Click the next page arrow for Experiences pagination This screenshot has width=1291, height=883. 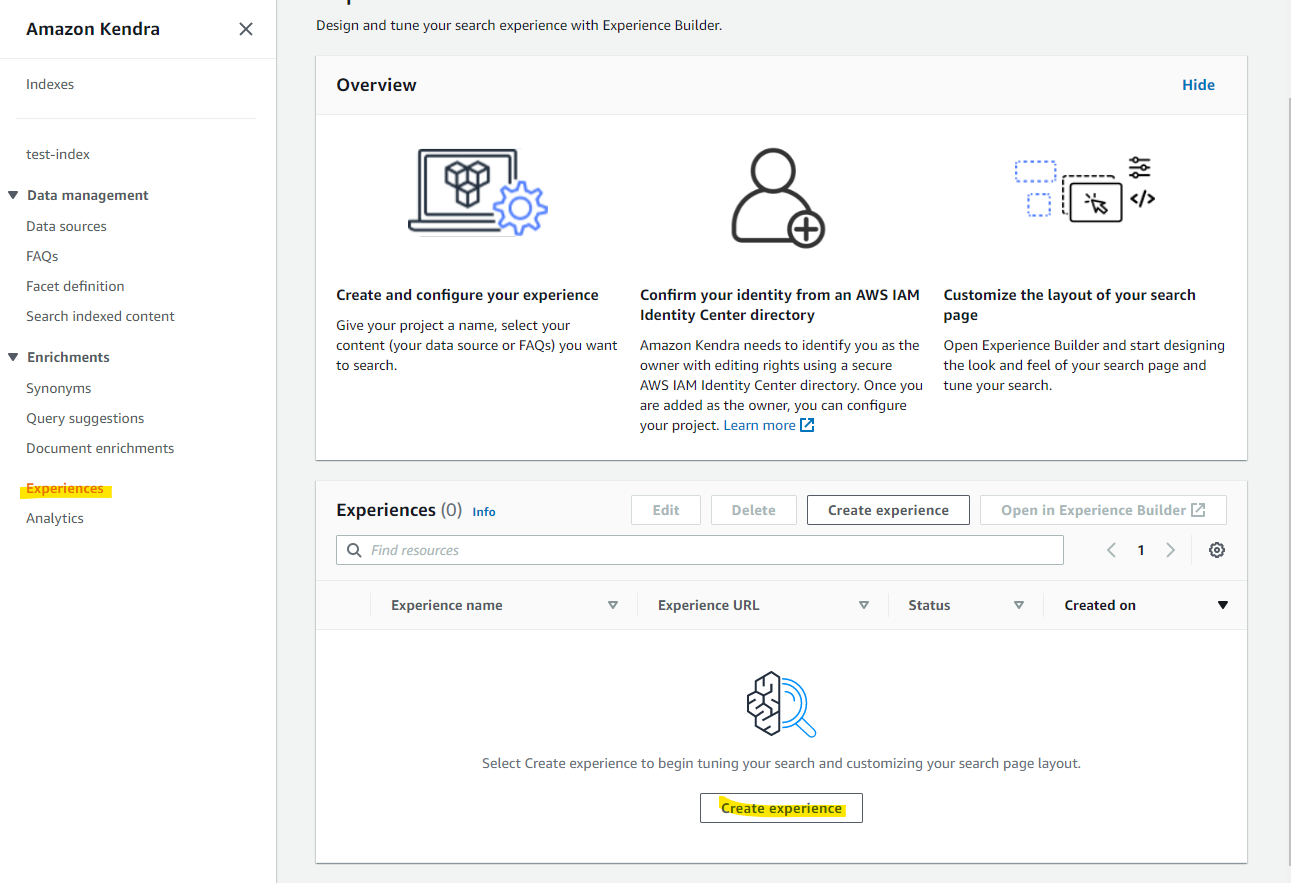point(1170,549)
